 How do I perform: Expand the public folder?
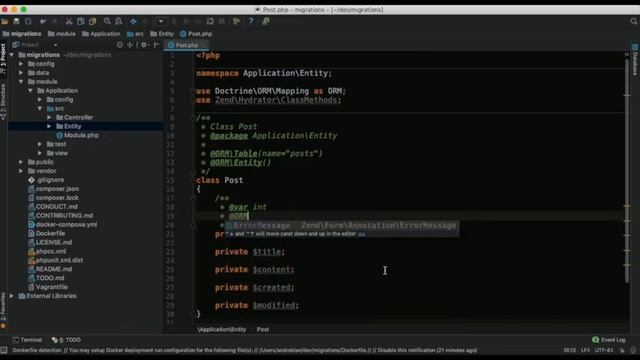point(21,162)
